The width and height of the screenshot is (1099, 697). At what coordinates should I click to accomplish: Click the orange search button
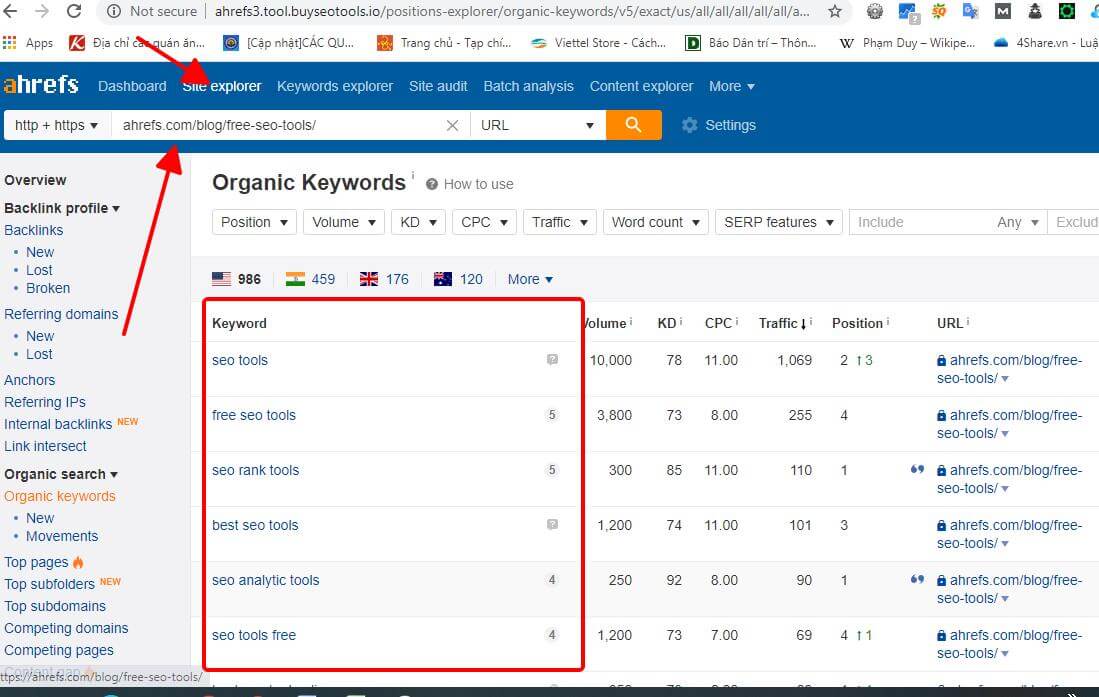point(633,125)
